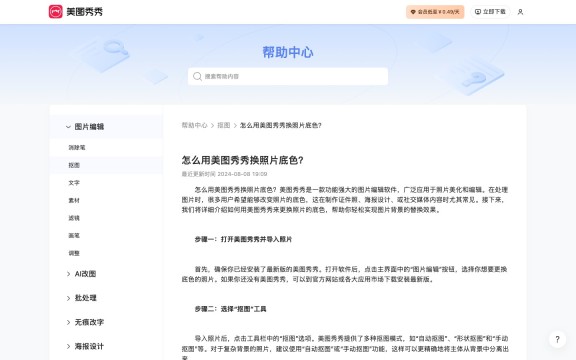Open the 调整 sidebar item
576x360 pixels.
pyautogui.click(x=106, y=253)
